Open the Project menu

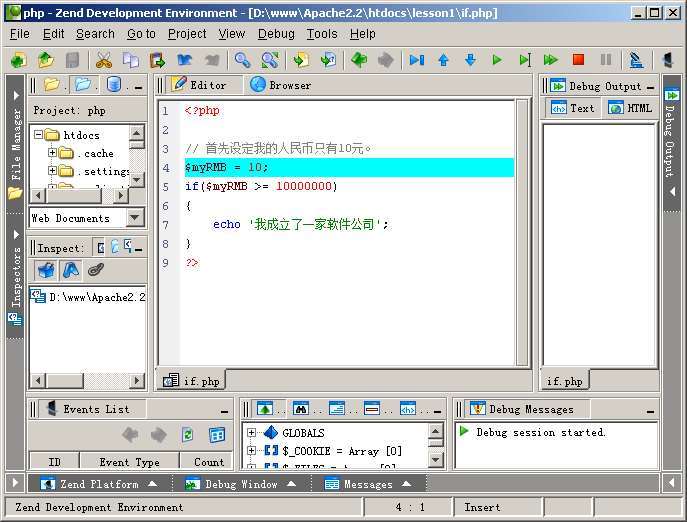pos(187,34)
